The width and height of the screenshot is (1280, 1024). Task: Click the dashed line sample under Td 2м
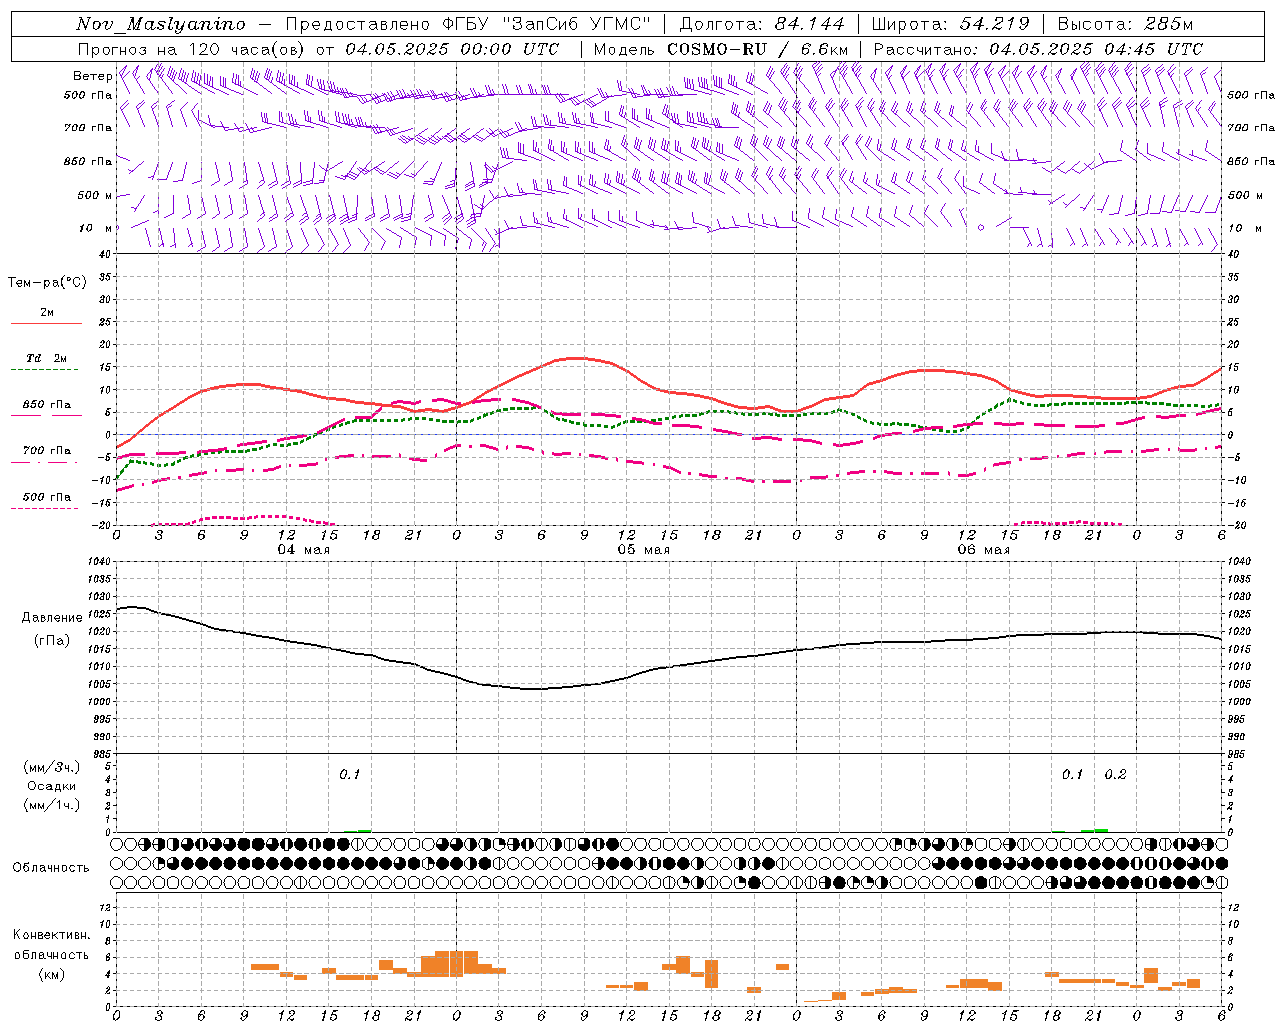[45, 370]
